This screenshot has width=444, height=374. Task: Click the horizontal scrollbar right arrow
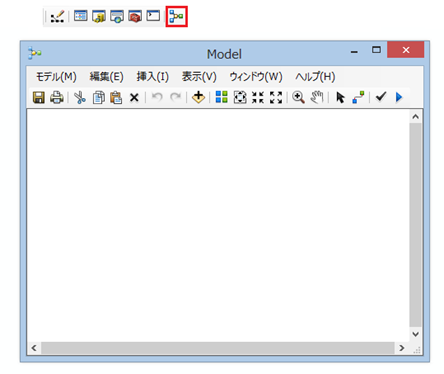(402, 348)
